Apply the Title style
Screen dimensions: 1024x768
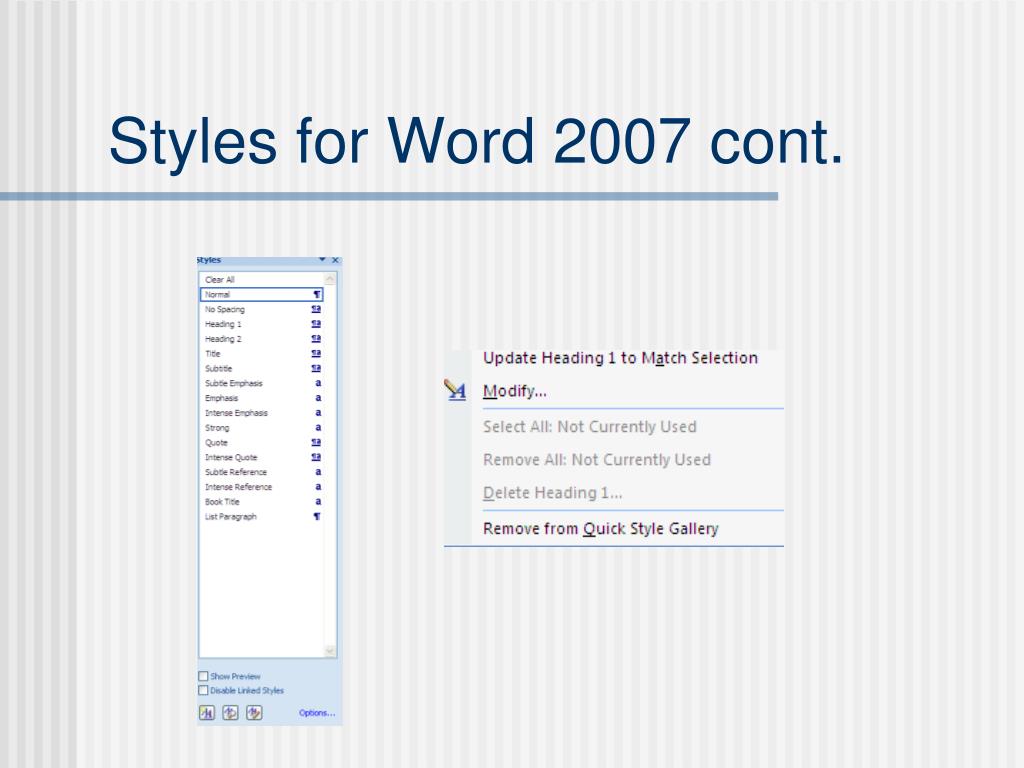[261, 354]
